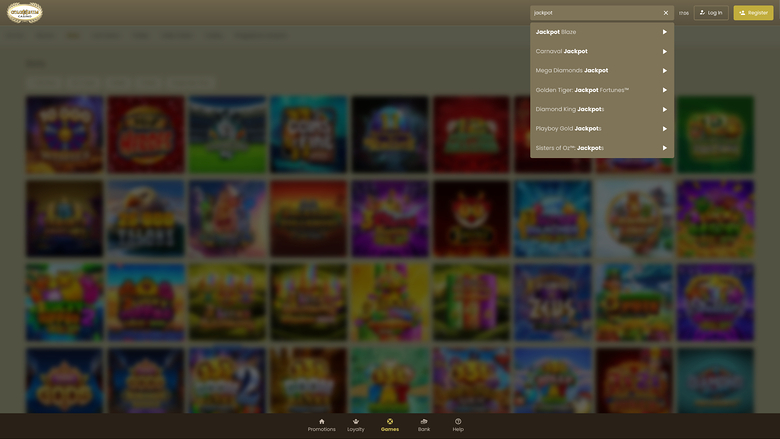Click play arrow next to Playboy Gold Jackpots

click(665, 129)
